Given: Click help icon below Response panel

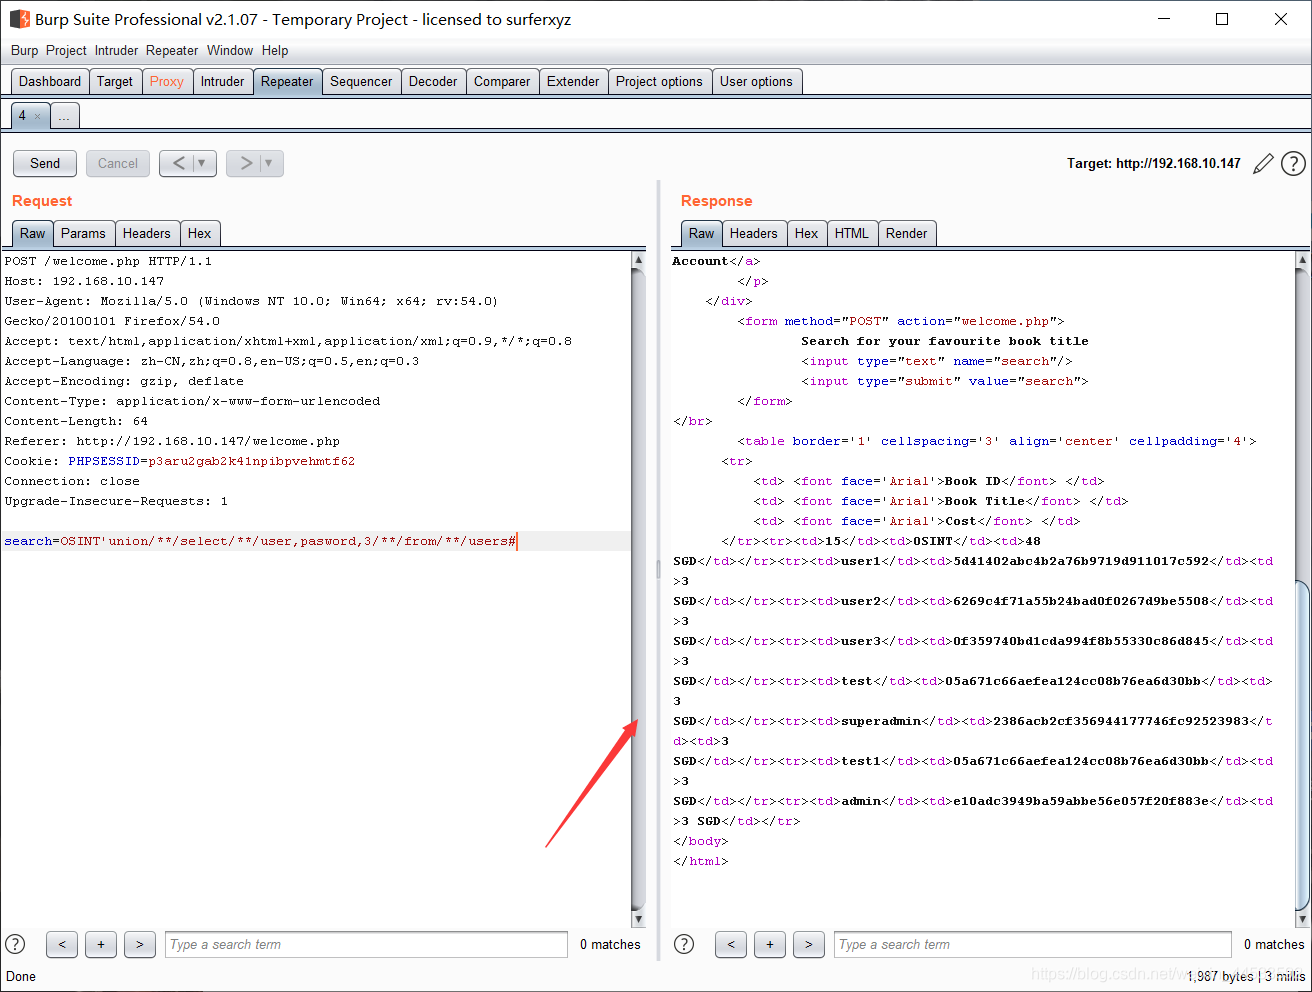Looking at the screenshot, I should [x=684, y=944].
